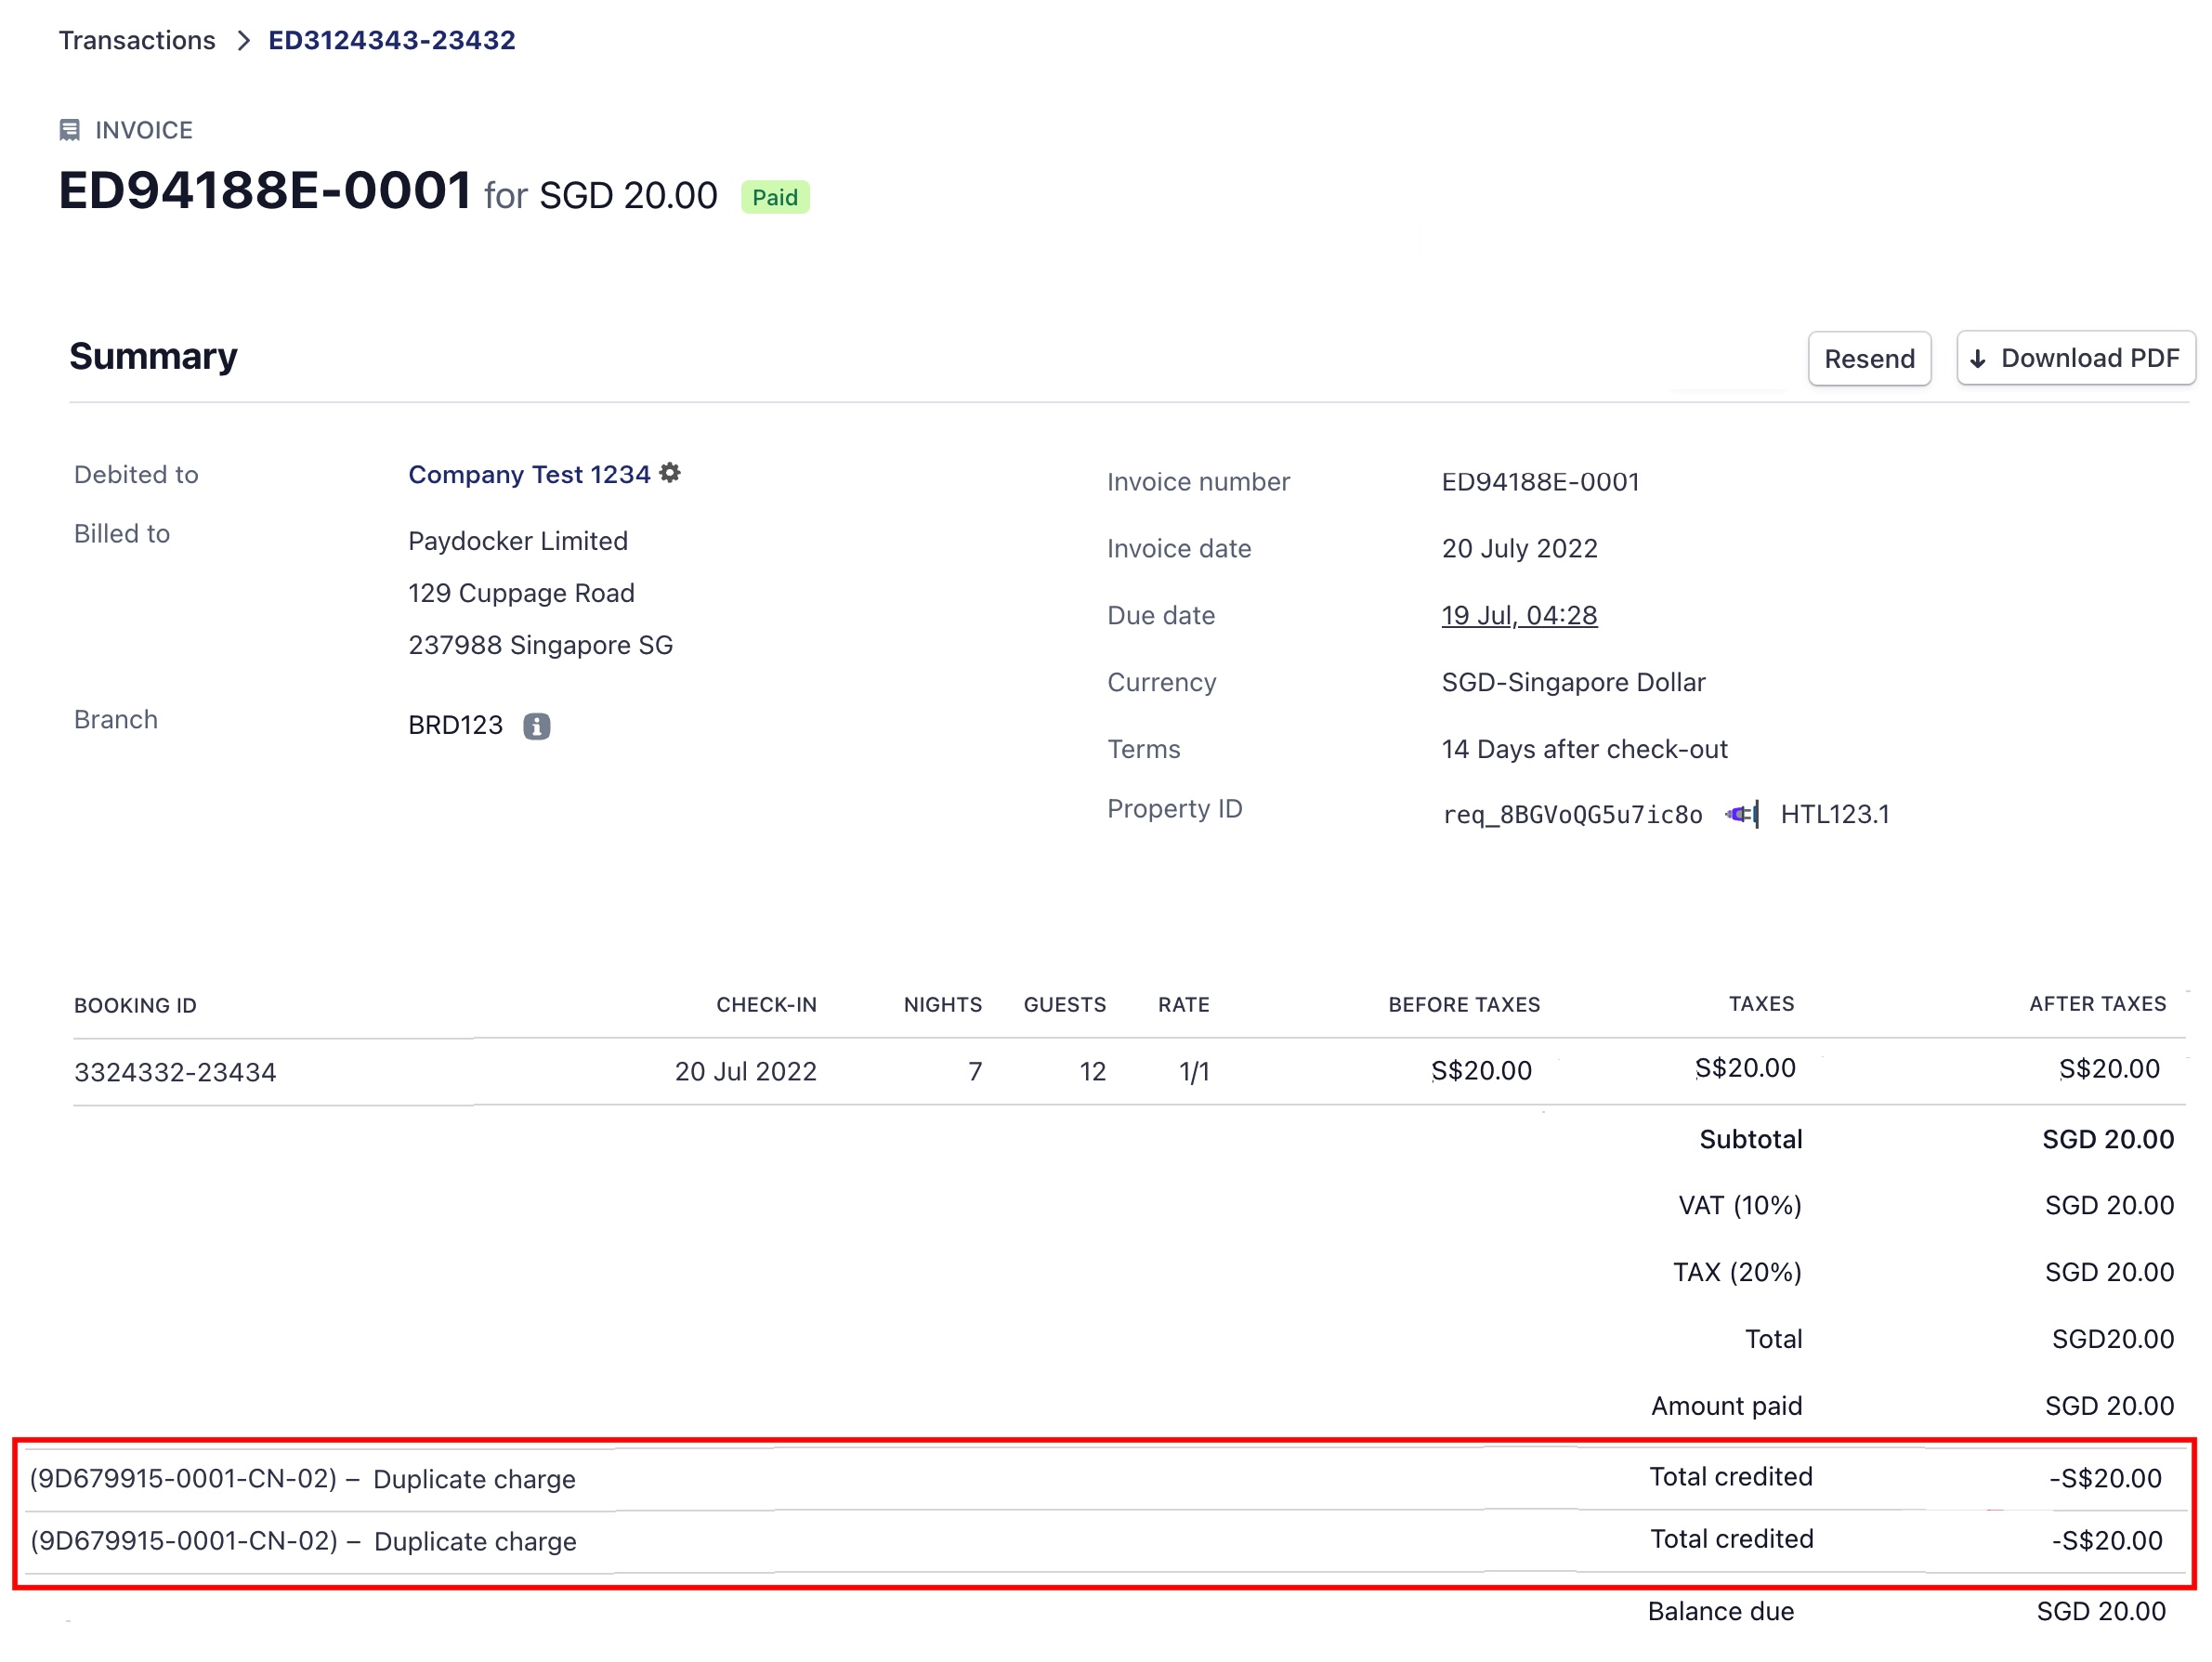Screen dimensions: 2212x1662
Task: Go back to Transactions breadcrumb
Action: [137, 41]
